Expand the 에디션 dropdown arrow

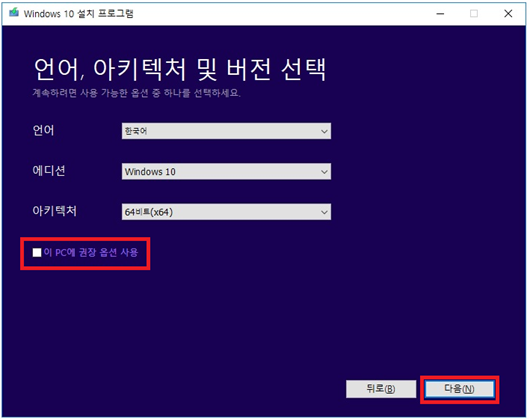(324, 172)
